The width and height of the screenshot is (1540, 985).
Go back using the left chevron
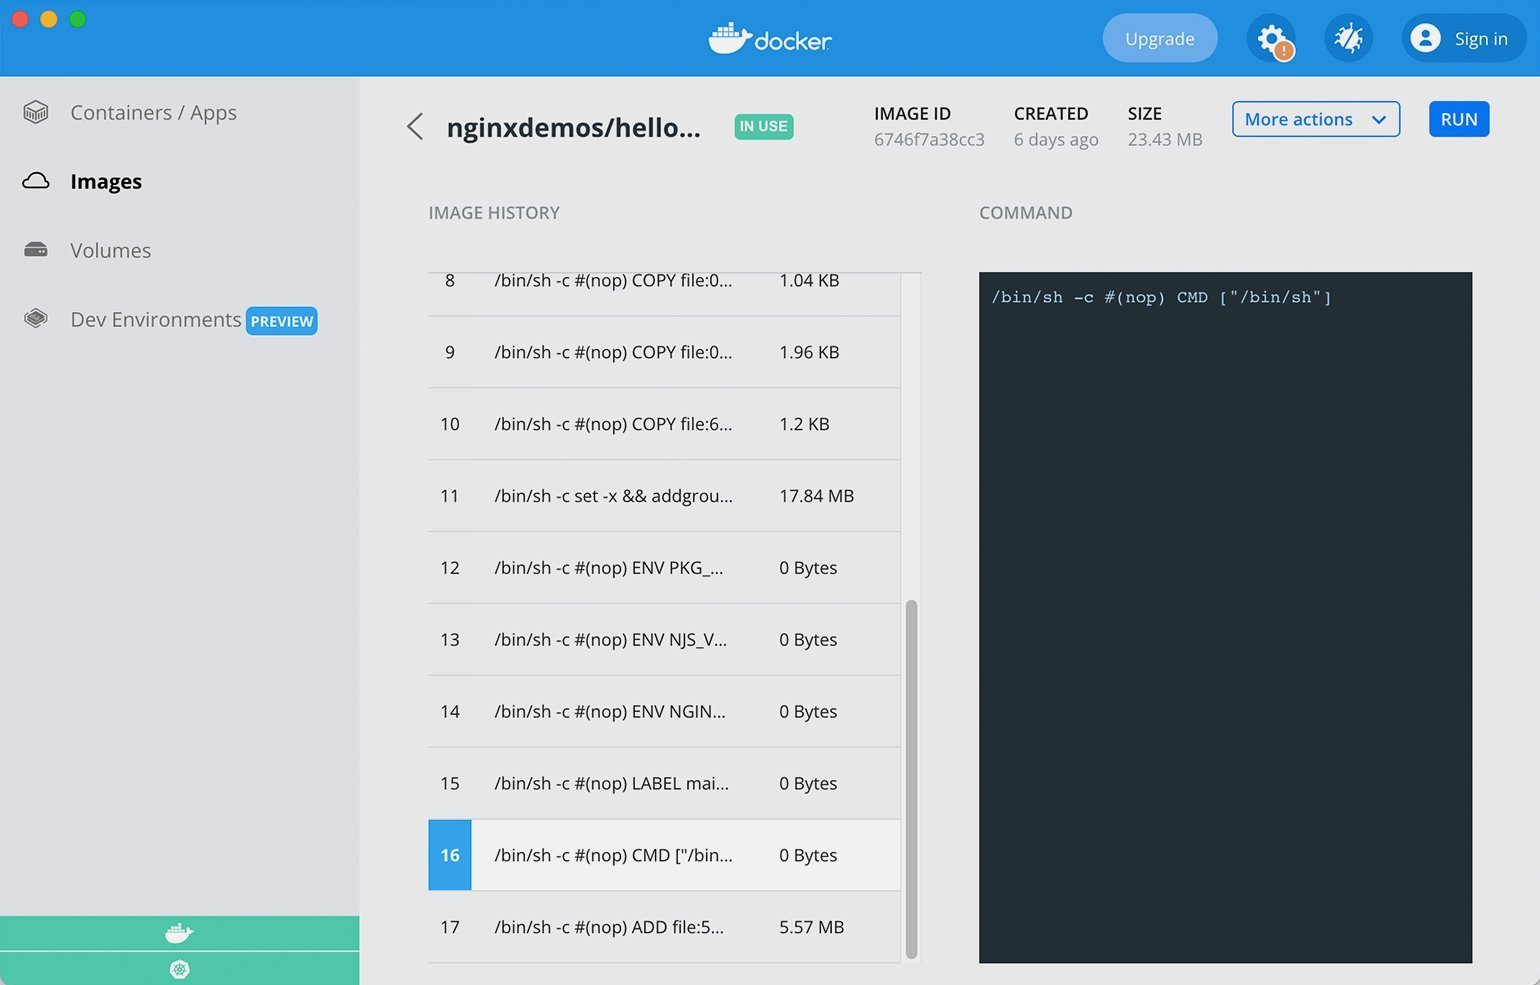415,127
